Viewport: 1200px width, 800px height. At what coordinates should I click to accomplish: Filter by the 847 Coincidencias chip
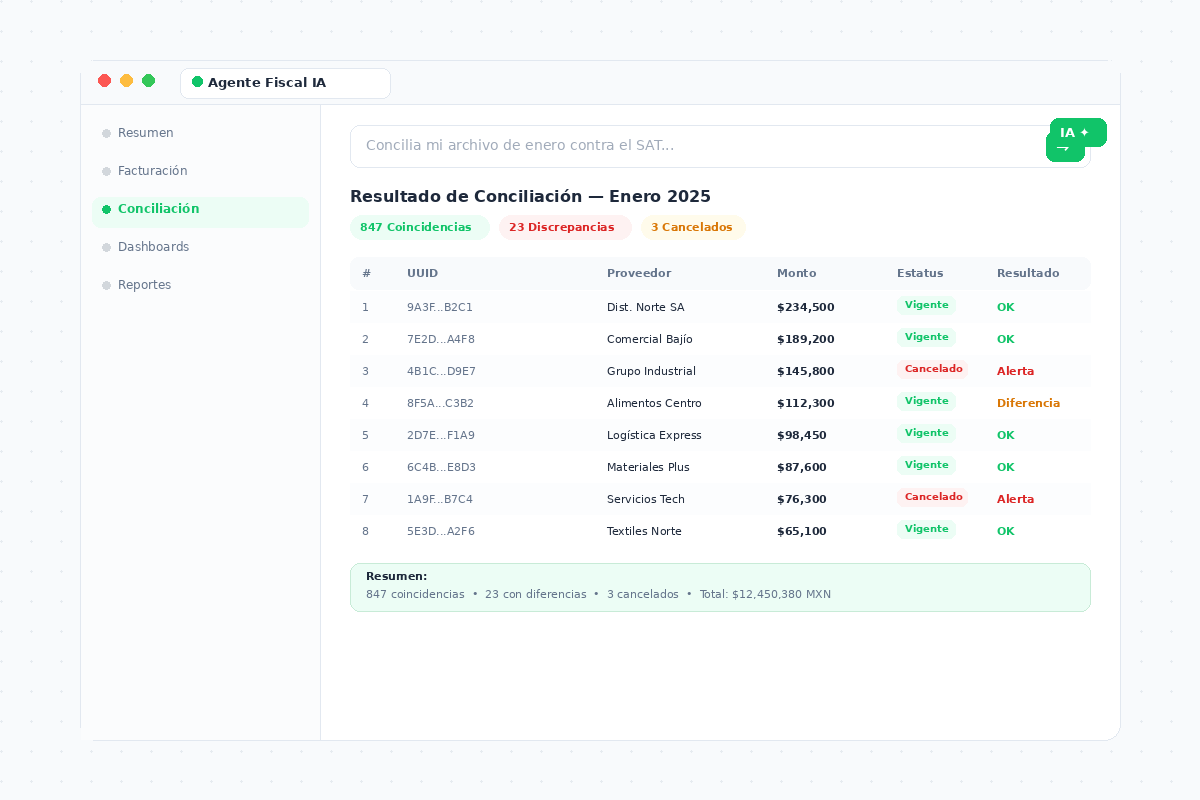pos(420,227)
